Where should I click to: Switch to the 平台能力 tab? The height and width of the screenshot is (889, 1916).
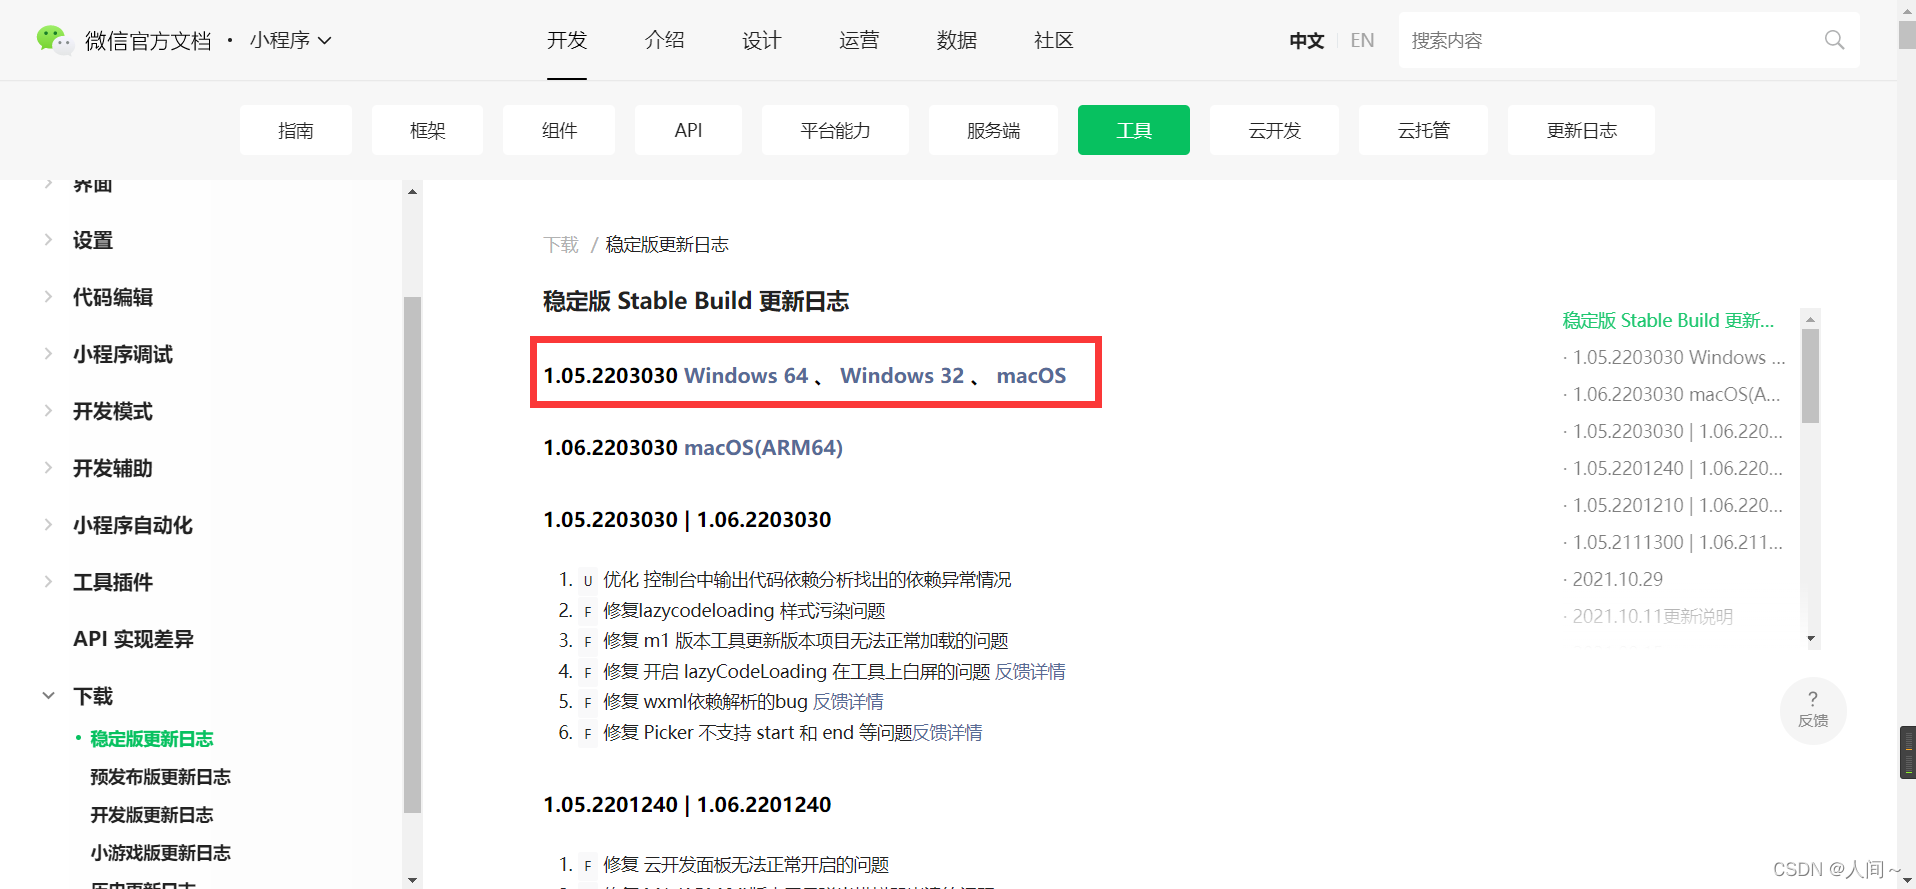pos(835,130)
